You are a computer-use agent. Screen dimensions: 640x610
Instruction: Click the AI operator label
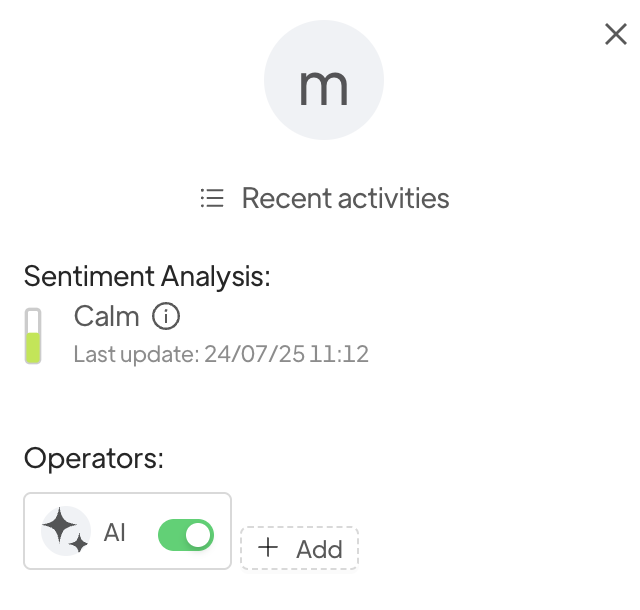[115, 532]
